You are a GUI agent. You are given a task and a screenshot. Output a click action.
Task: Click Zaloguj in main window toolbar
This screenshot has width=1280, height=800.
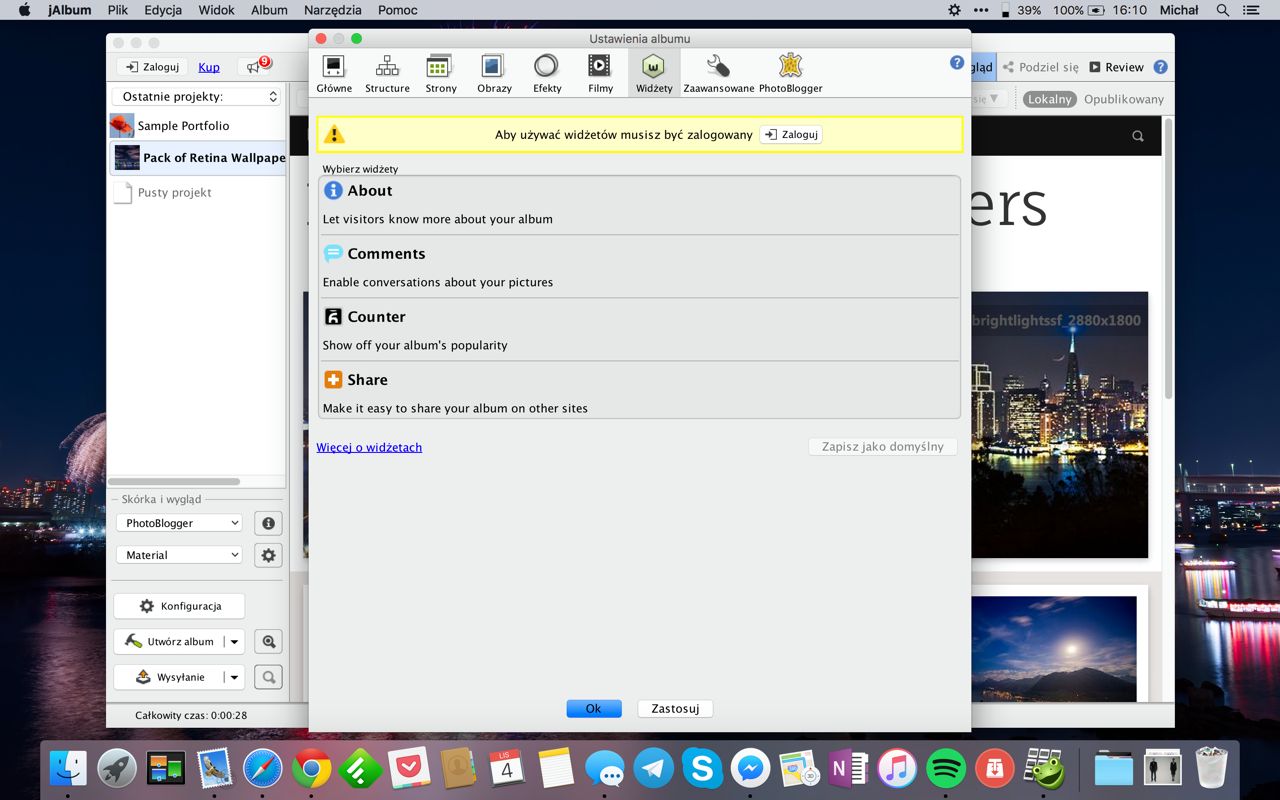(x=153, y=67)
